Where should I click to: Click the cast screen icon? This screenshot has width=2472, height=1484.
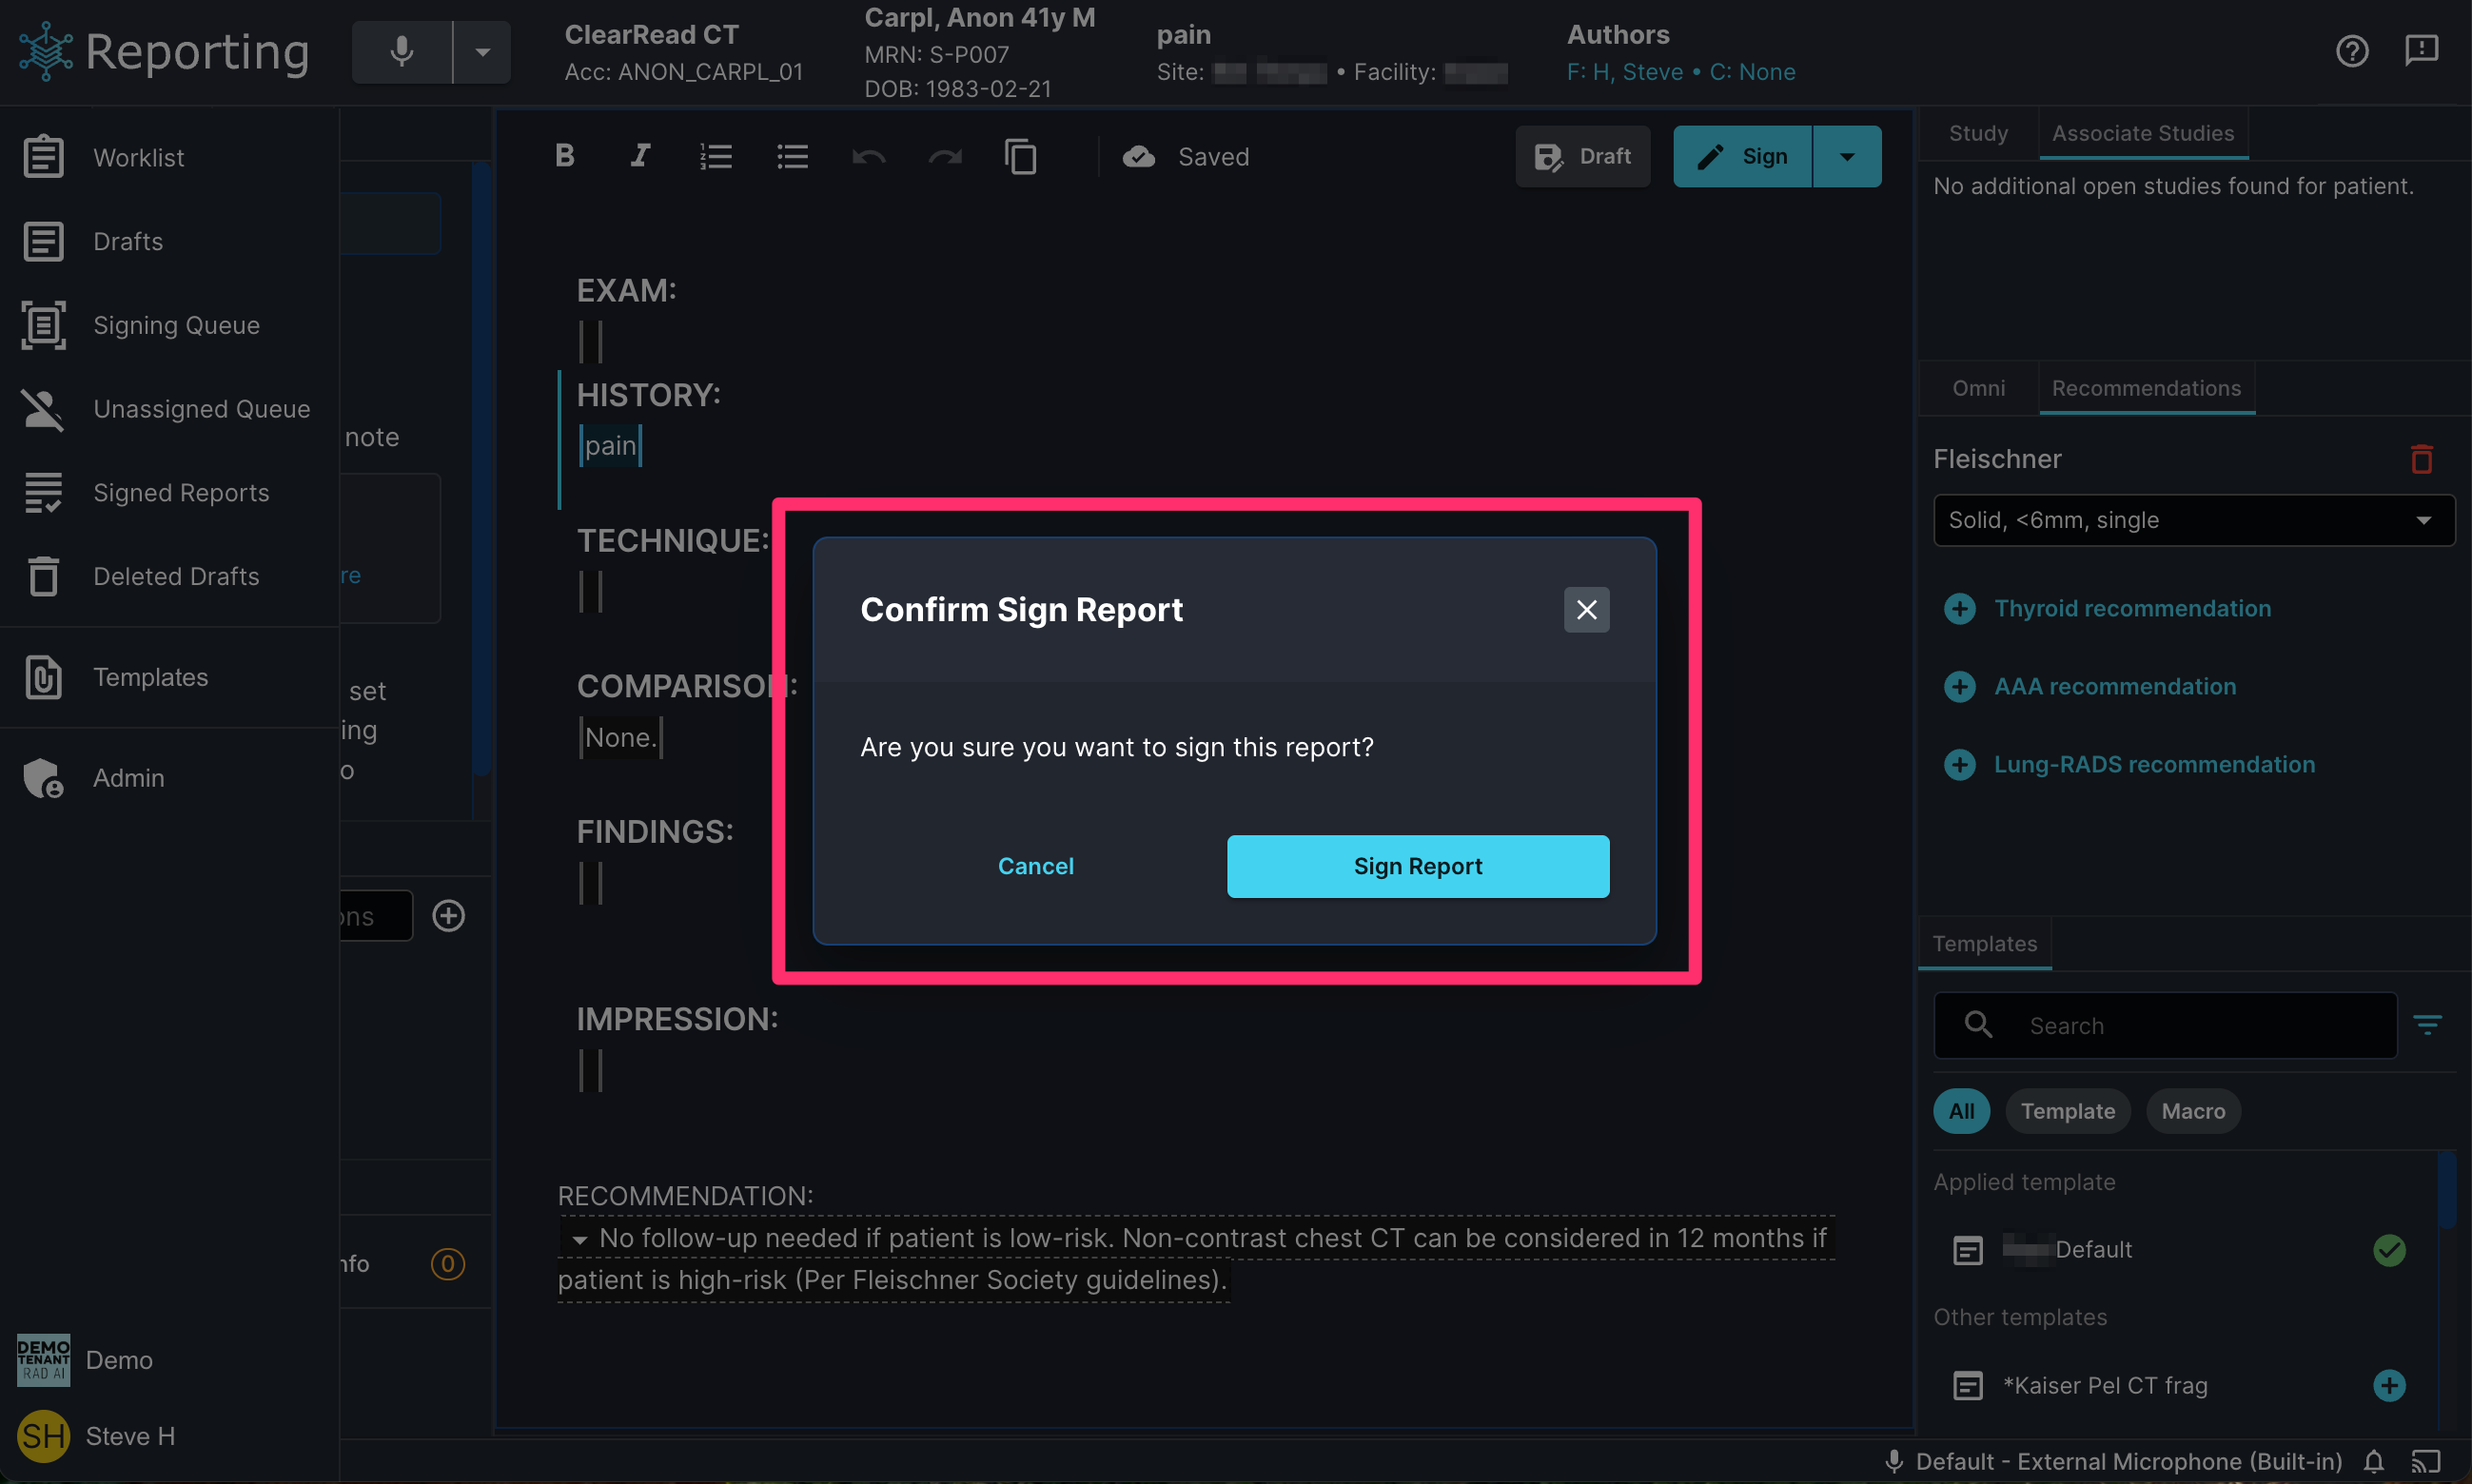pos(2425,1461)
